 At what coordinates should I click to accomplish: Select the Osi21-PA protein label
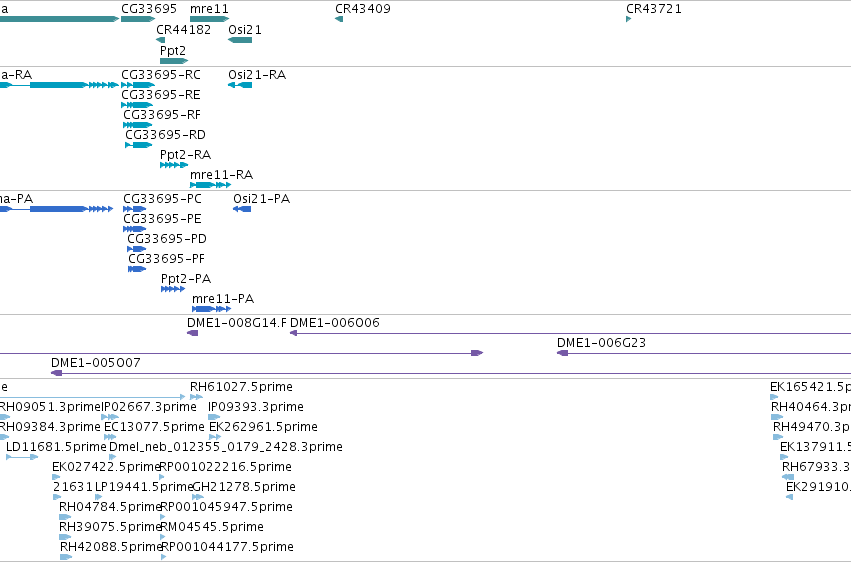[262, 199]
